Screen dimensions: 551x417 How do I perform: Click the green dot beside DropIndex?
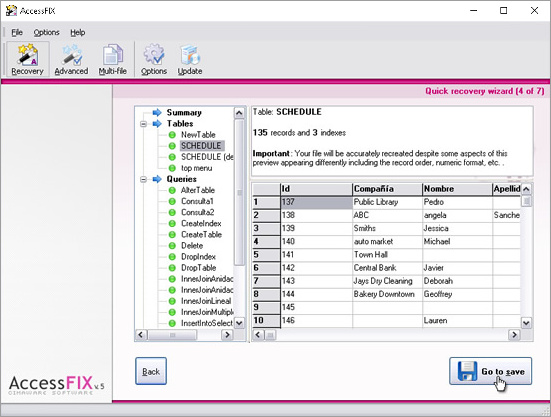click(x=172, y=257)
